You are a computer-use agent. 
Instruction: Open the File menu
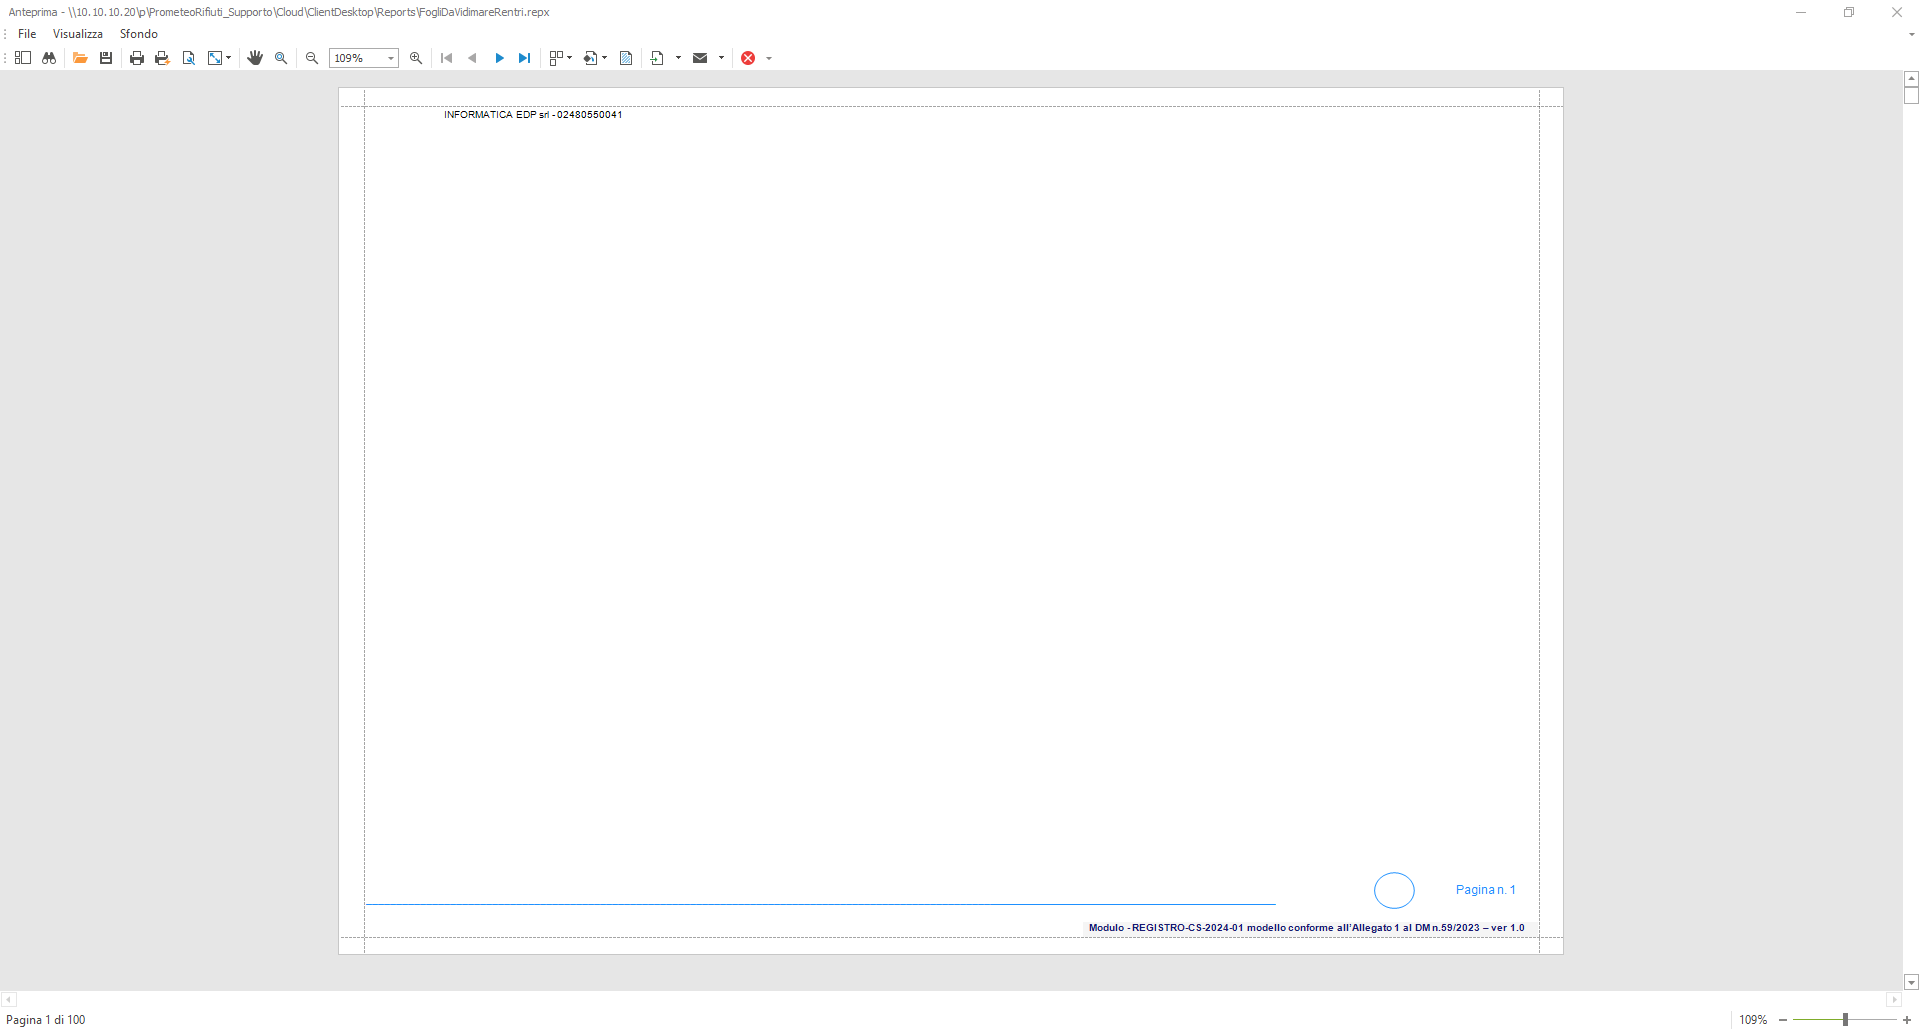(27, 34)
